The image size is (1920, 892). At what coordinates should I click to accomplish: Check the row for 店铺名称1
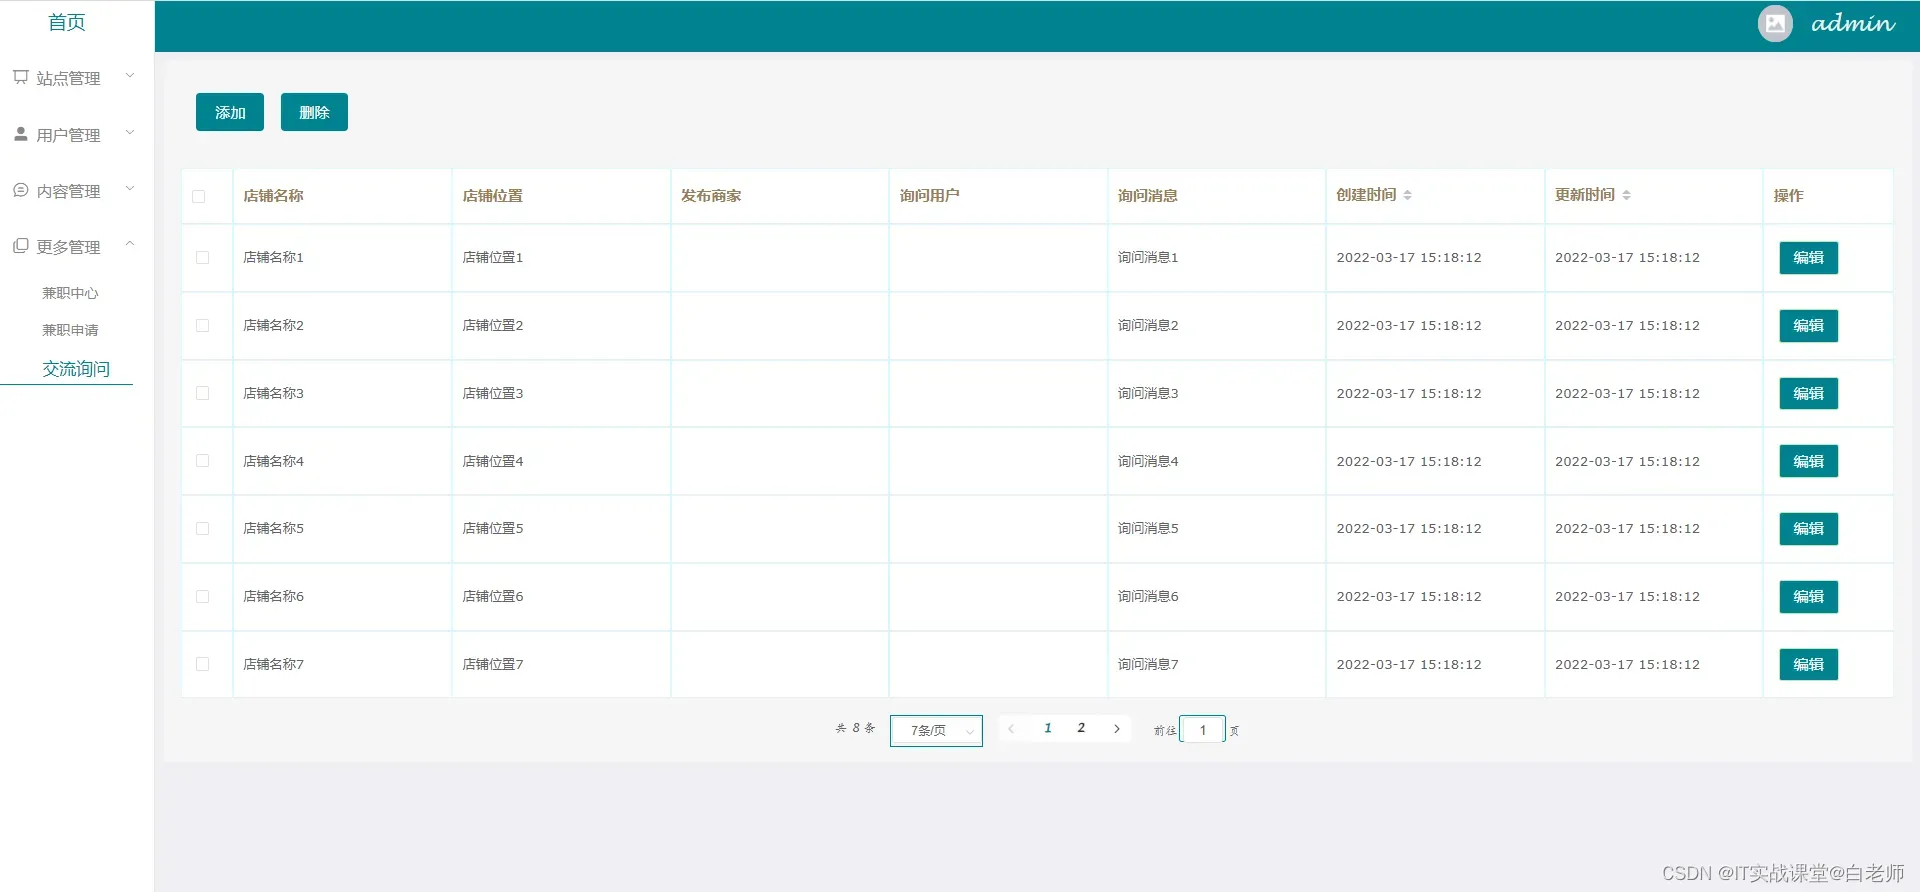pos(202,257)
